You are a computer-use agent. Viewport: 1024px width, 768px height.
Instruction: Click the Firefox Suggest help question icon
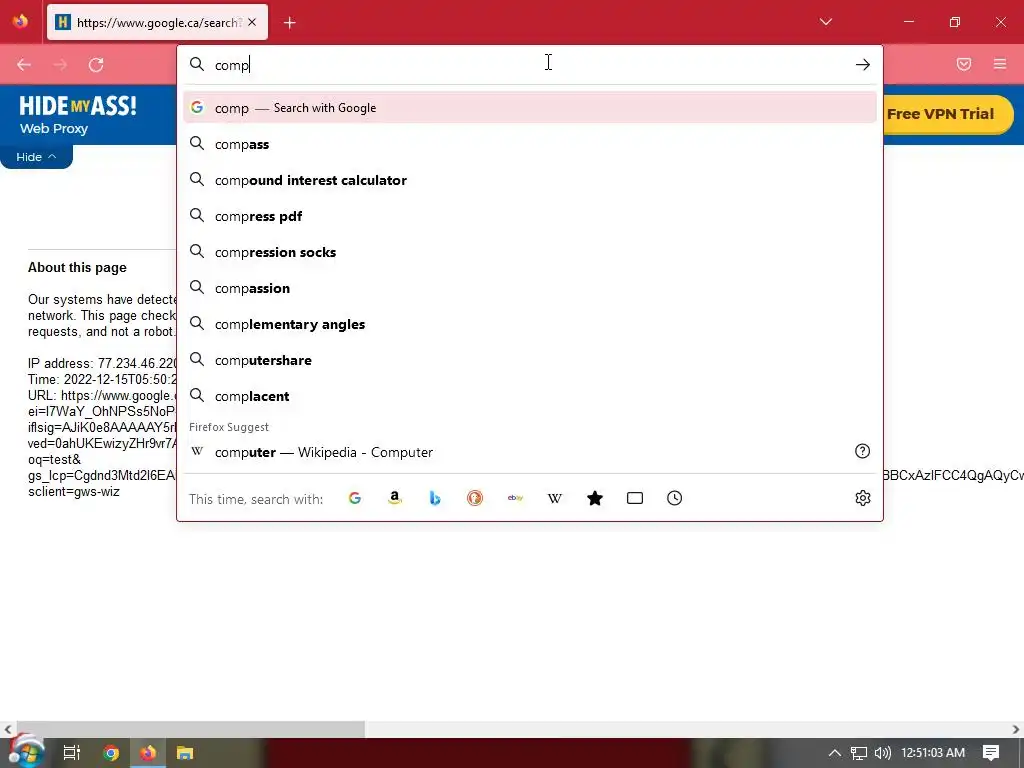[x=862, y=451]
